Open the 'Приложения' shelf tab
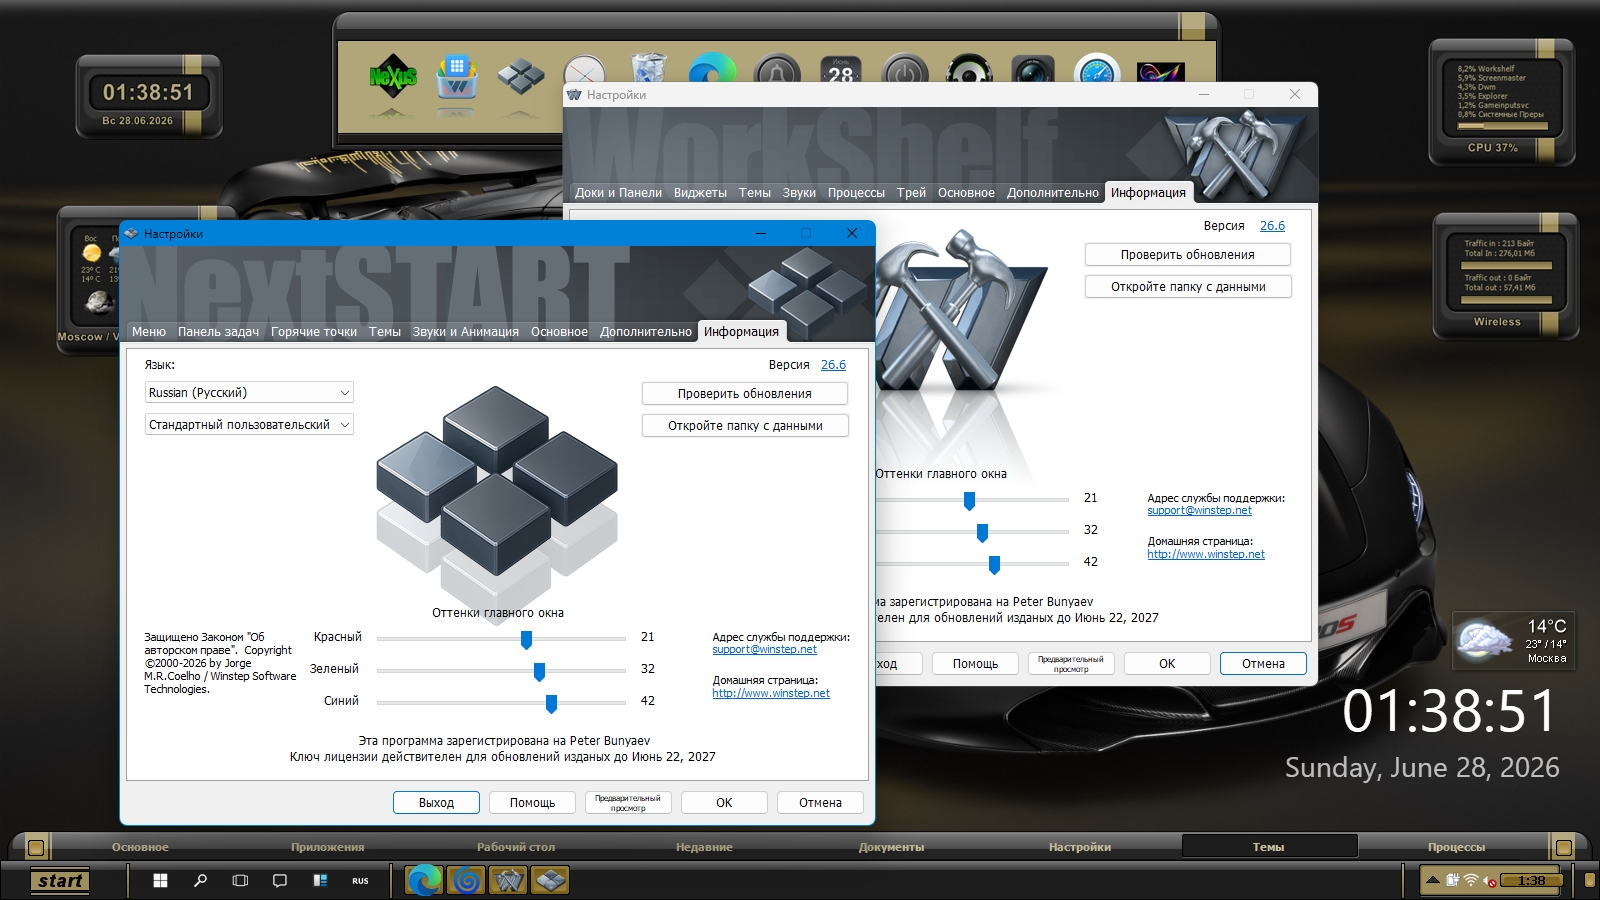Viewport: 1600px width, 900px height. pos(328,847)
